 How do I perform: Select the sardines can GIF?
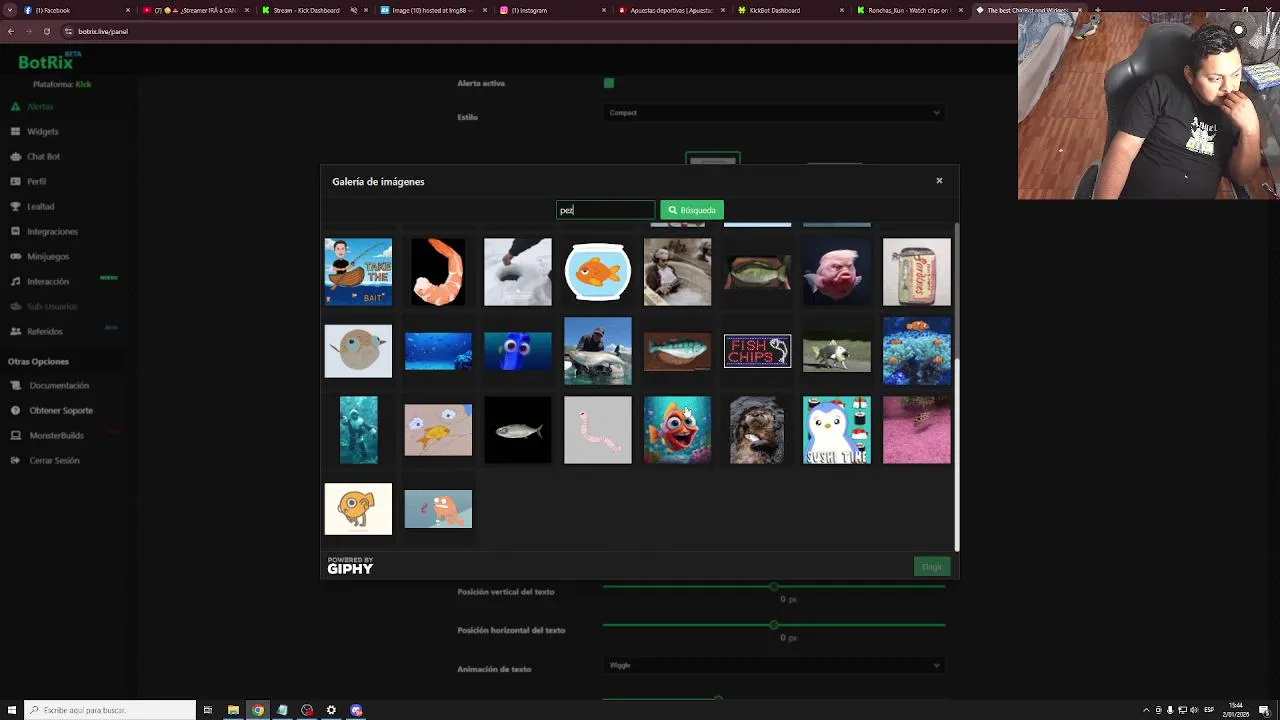coord(917,271)
